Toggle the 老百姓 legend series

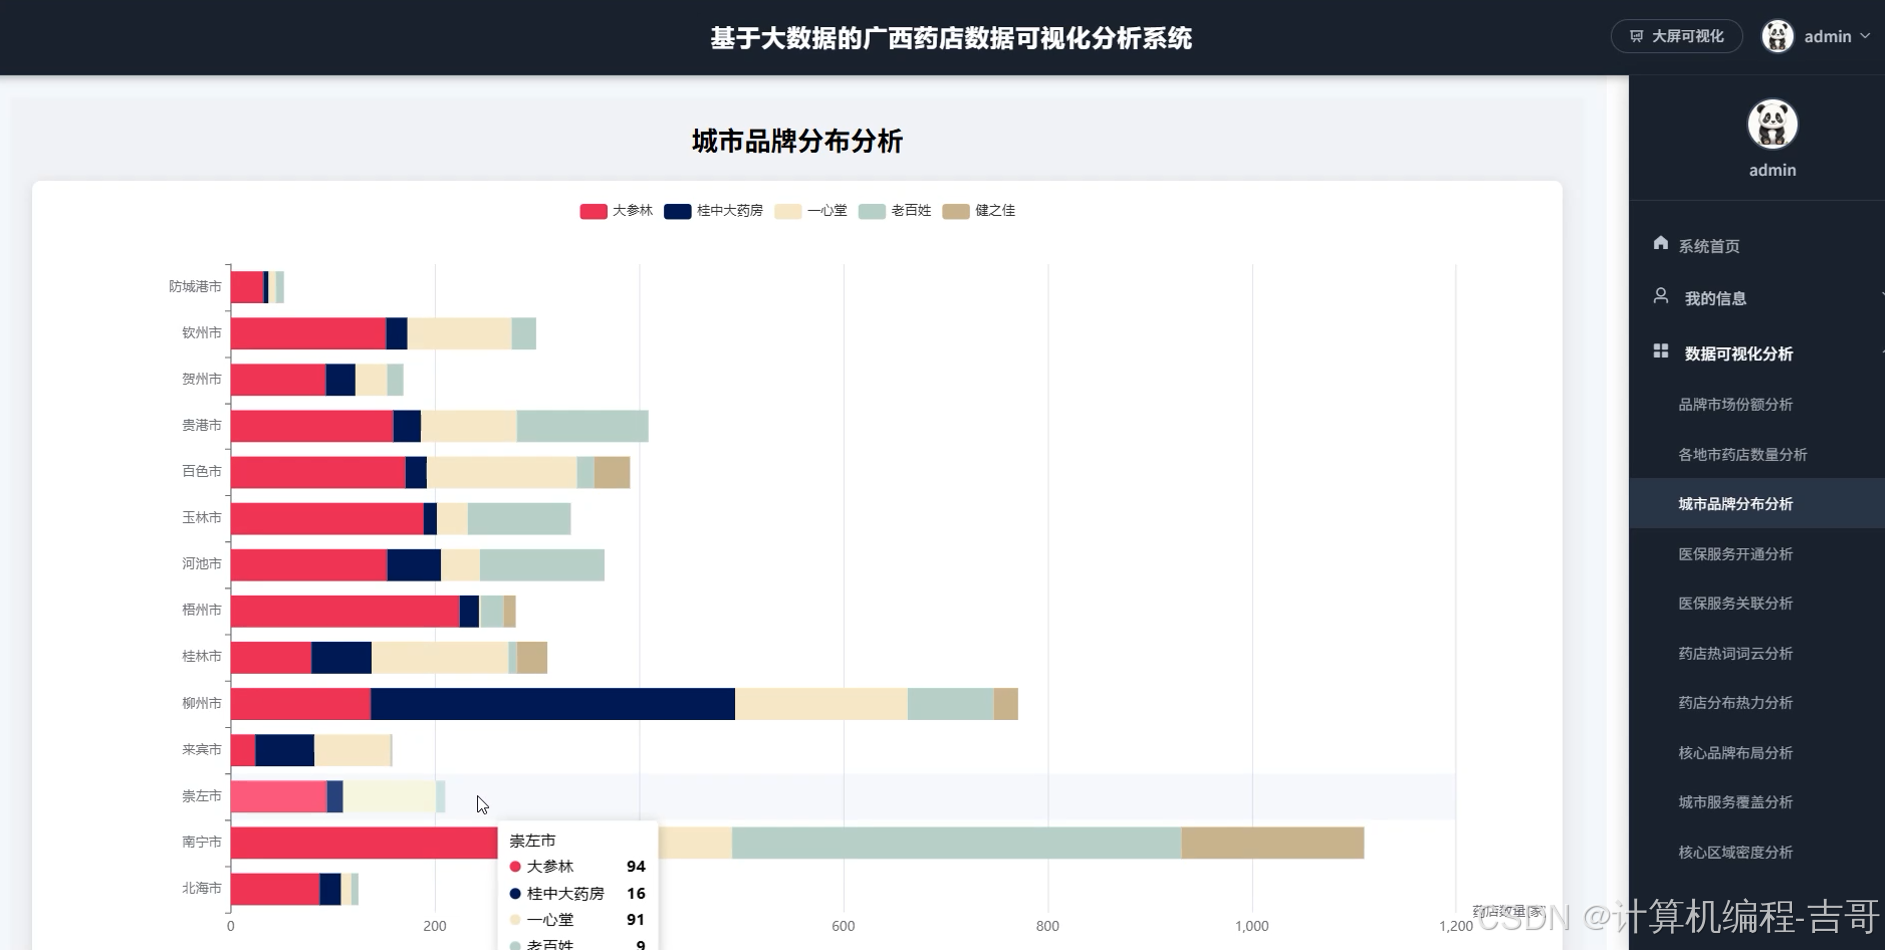click(895, 211)
